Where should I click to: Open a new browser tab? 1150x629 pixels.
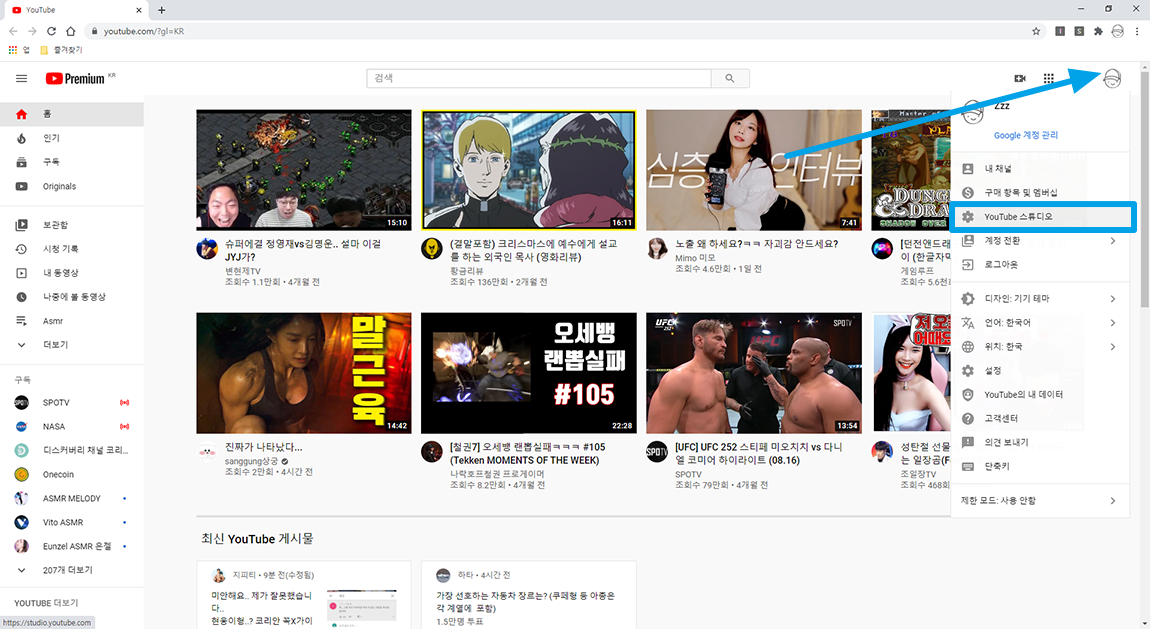coord(161,10)
